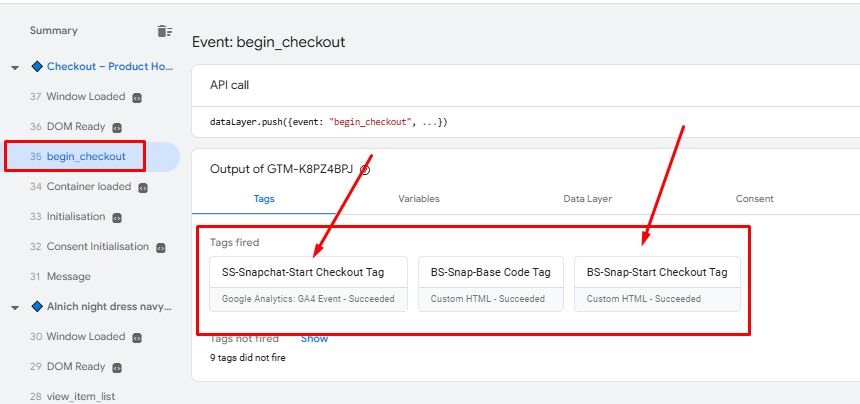
Task: Click the badge icon next to DOM Ready 36
Action: [117, 128]
